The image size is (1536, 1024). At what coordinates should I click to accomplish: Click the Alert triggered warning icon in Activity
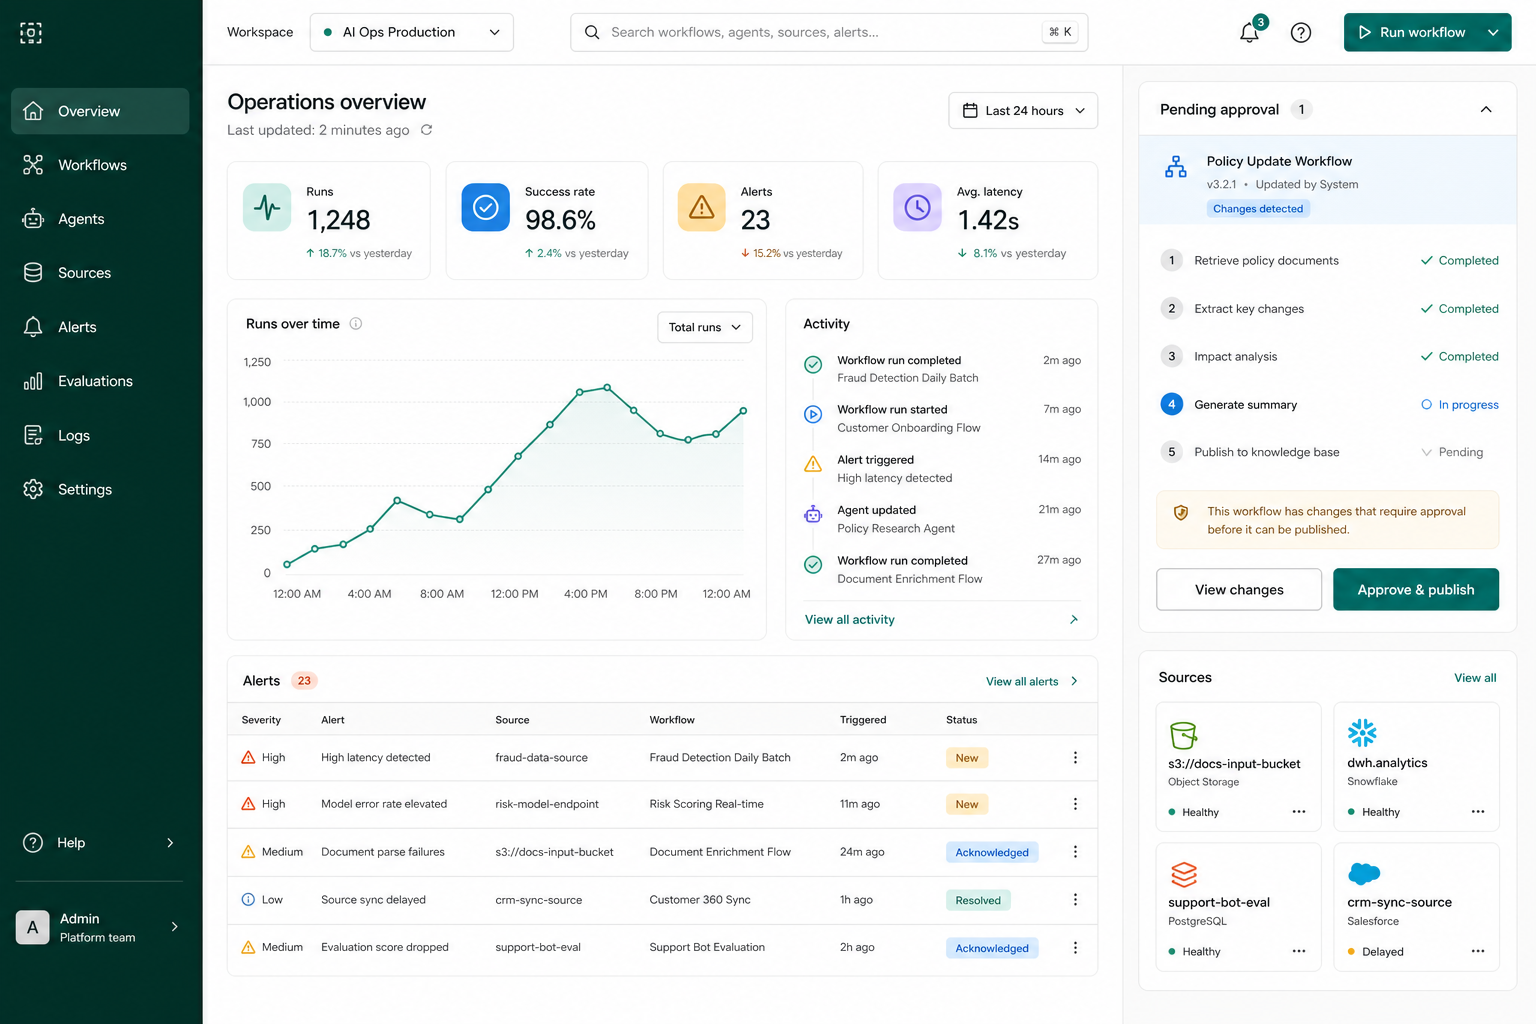coord(813,464)
